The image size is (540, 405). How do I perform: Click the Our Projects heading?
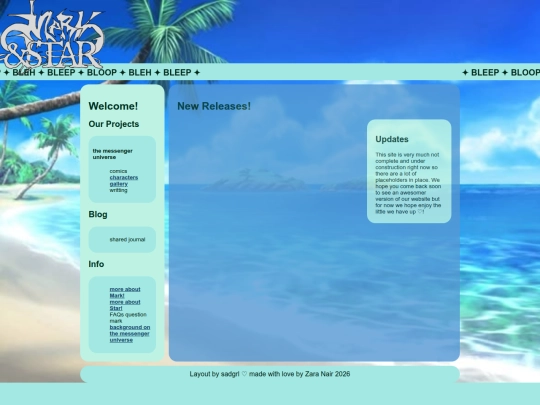coord(114,124)
